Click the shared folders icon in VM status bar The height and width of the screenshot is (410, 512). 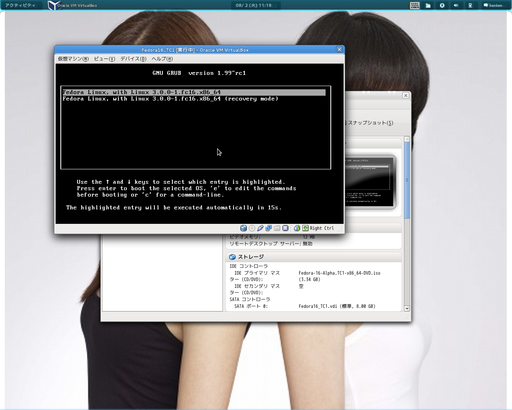click(277, 228)
